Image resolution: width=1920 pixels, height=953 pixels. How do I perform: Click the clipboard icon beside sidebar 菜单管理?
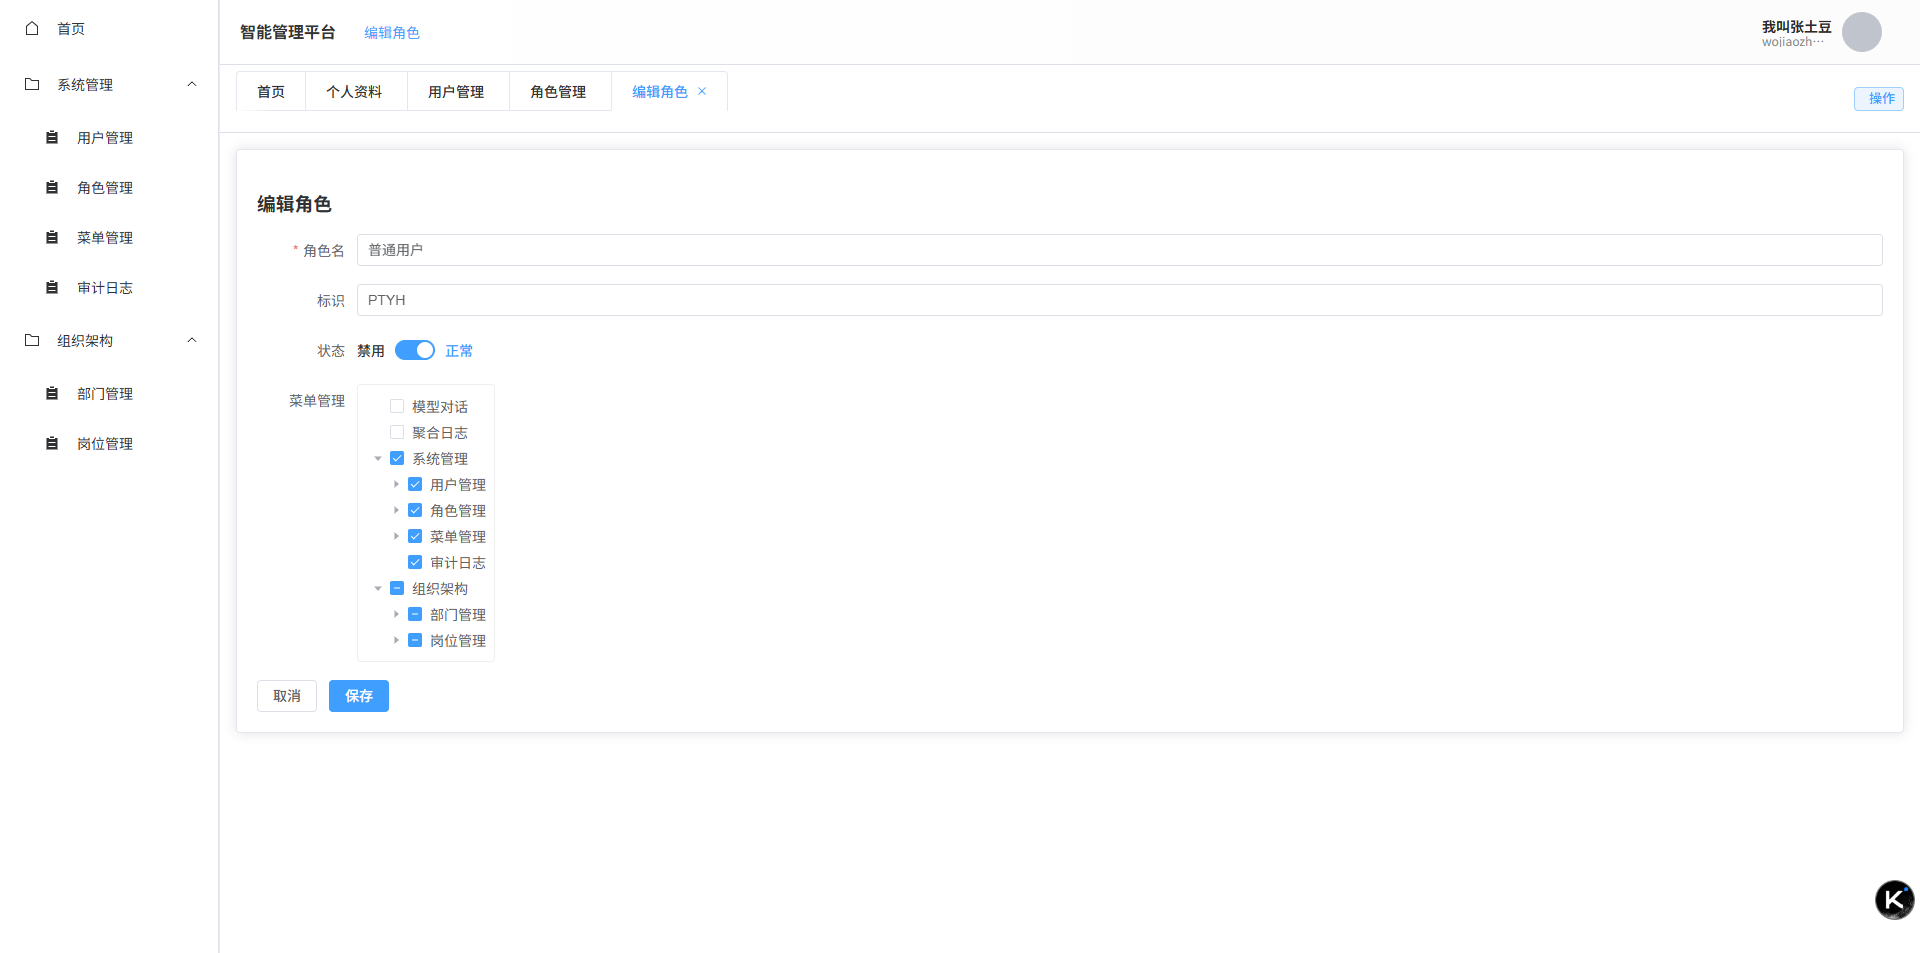pos(52,237)
